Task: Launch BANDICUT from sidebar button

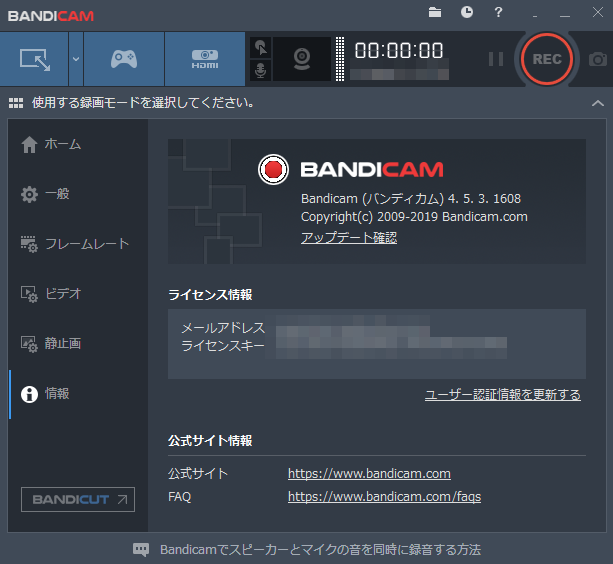Action: click(78, 500)
